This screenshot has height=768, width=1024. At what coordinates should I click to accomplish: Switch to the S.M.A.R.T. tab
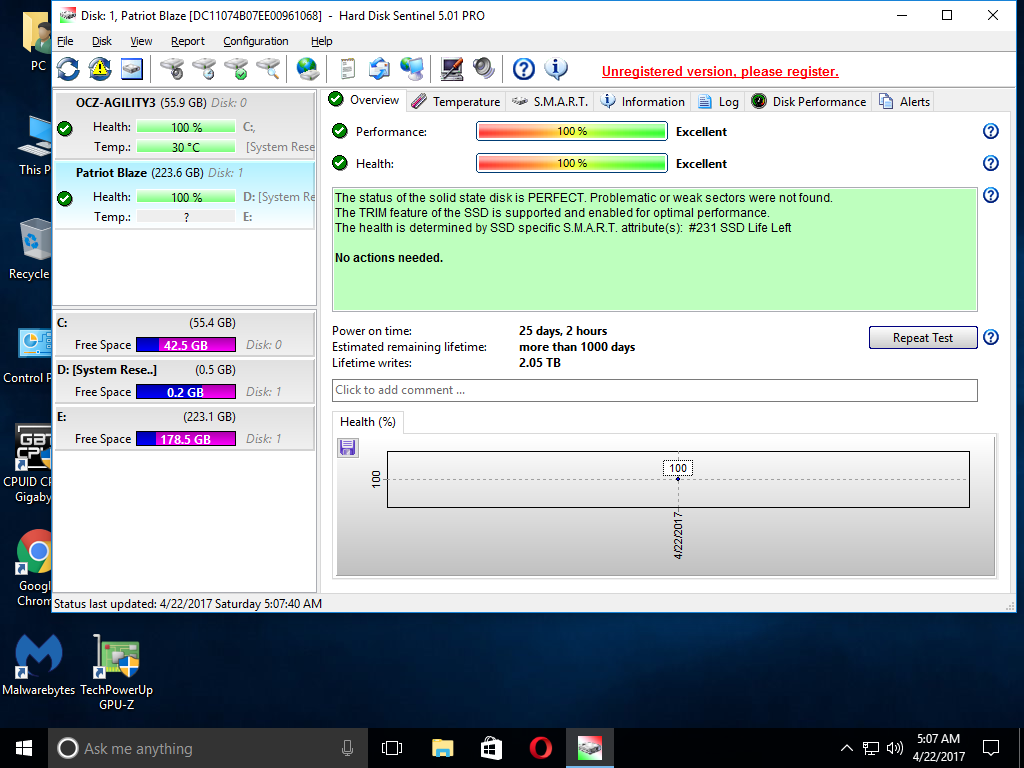pyautogui.click(x=551, y=101)
